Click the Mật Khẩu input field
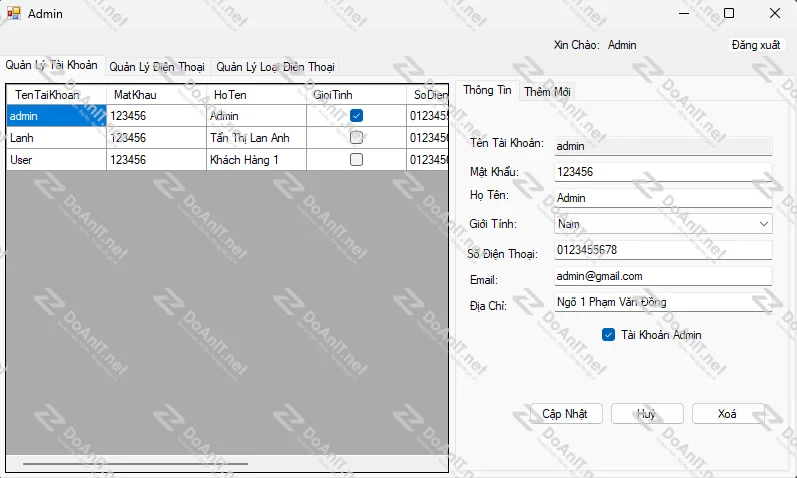Image resolution: width=797 pixels, height=478 pixels. click(x=662, y=172)
